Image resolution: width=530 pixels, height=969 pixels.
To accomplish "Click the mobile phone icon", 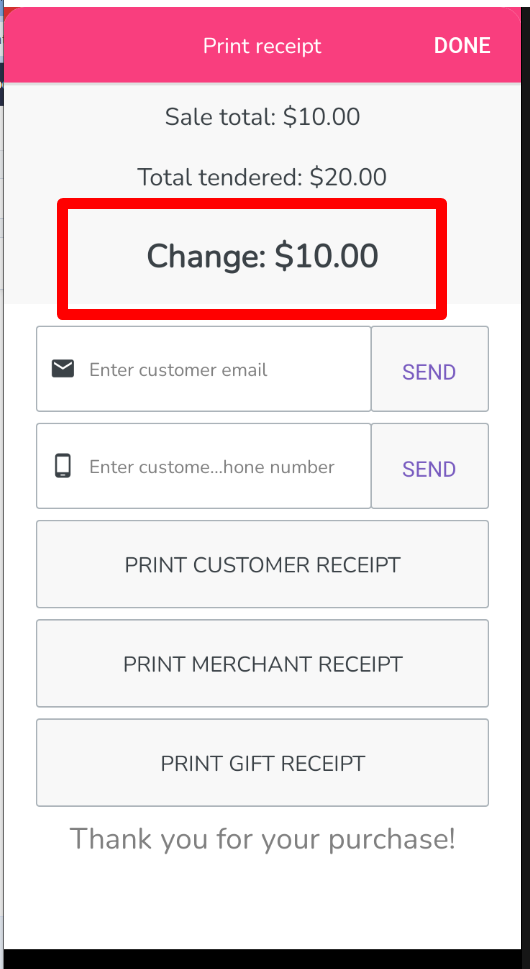I will pyautogui.click(x=63, y=466).
